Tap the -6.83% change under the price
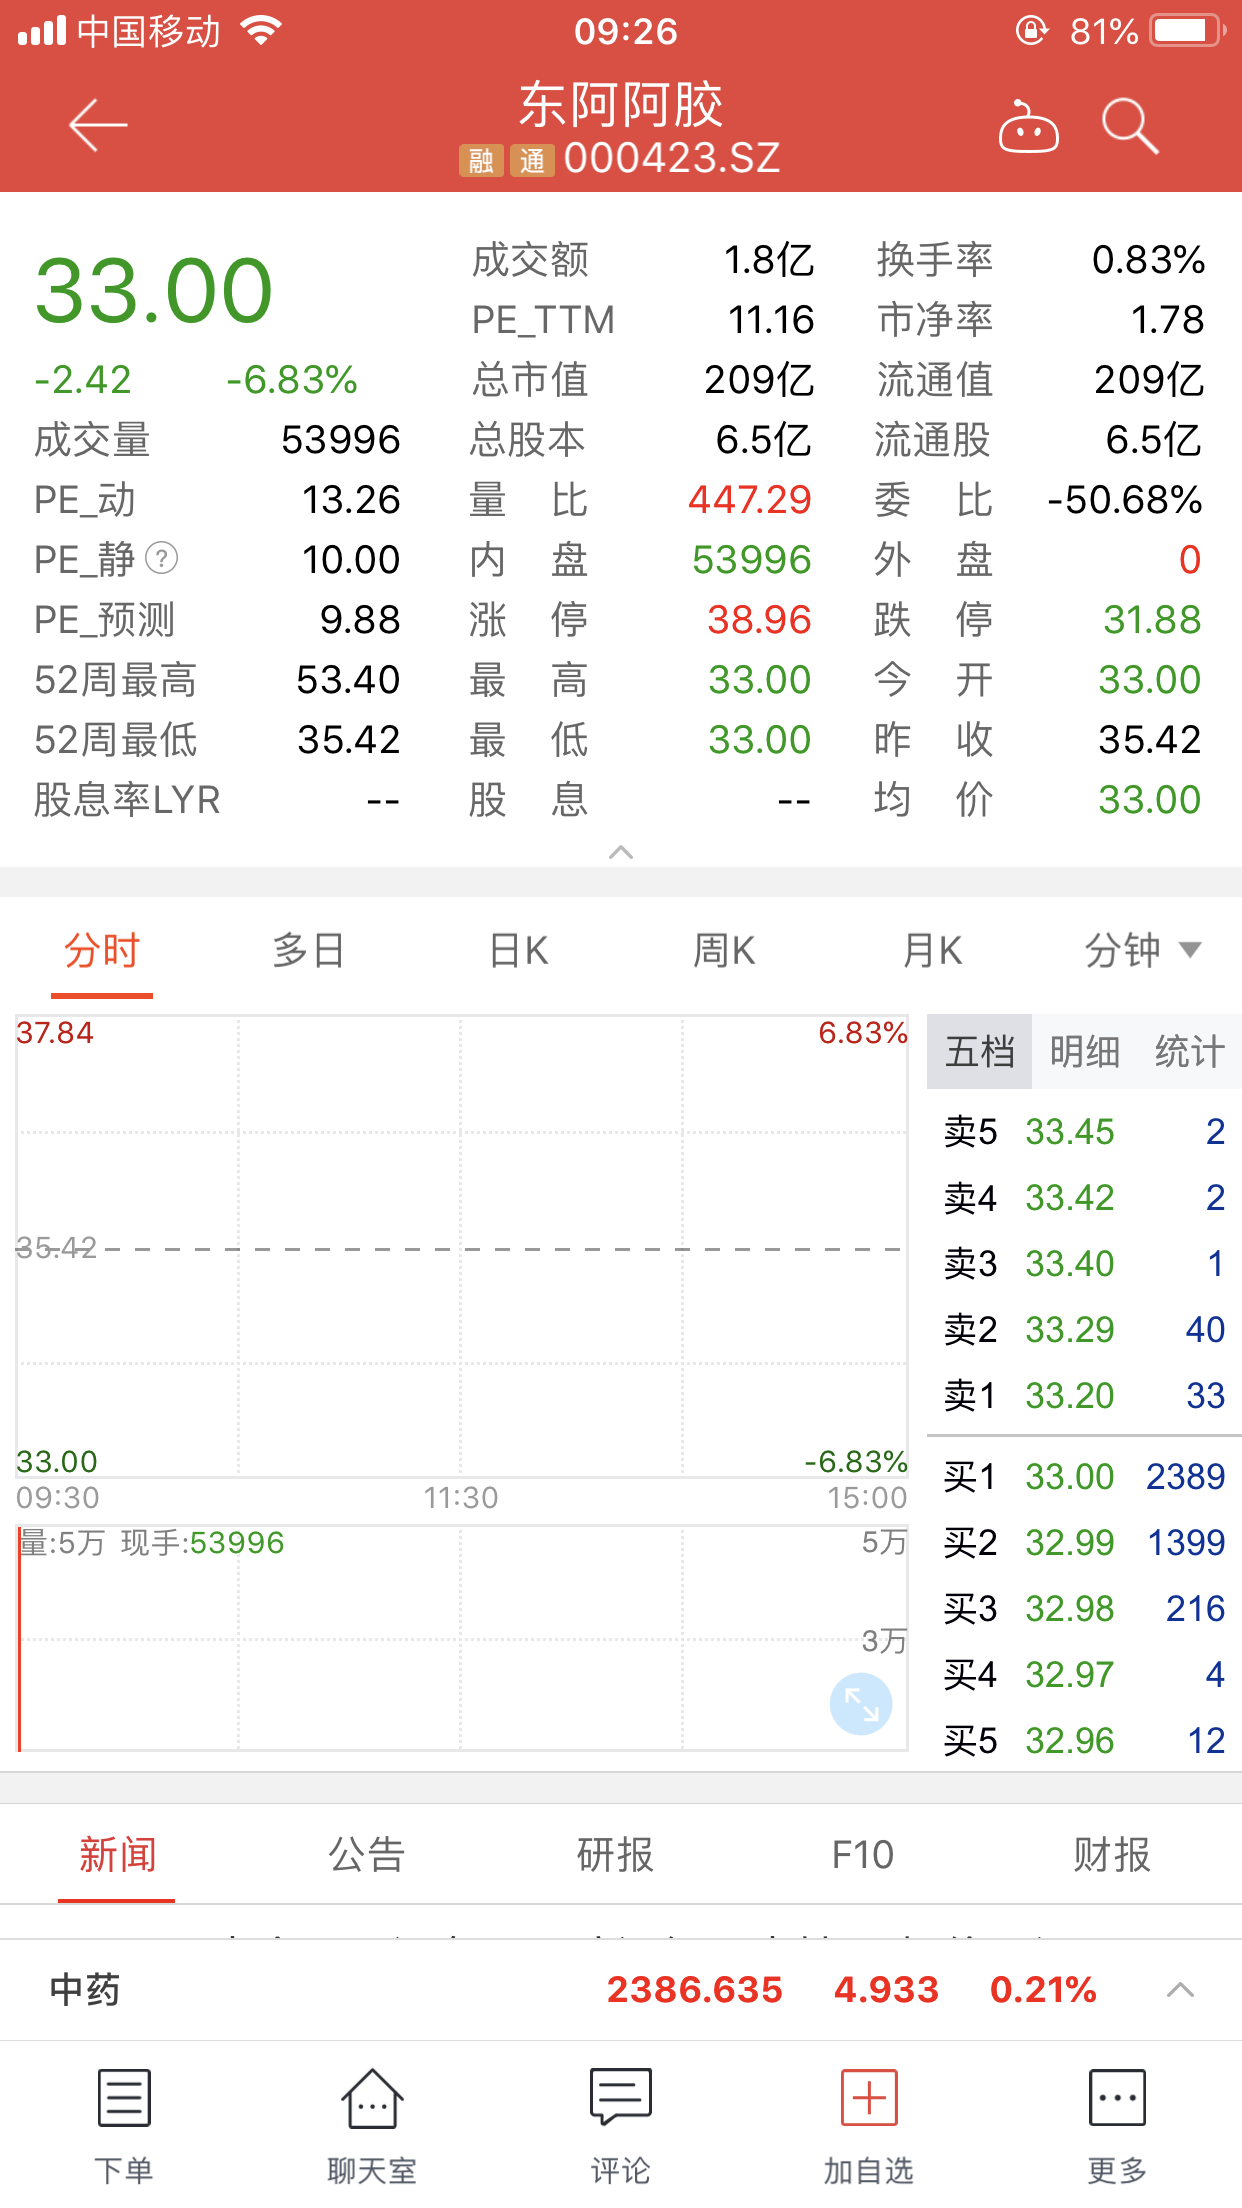Image resolution: width=1242 pixels, height=2208 pixels. 292,380
